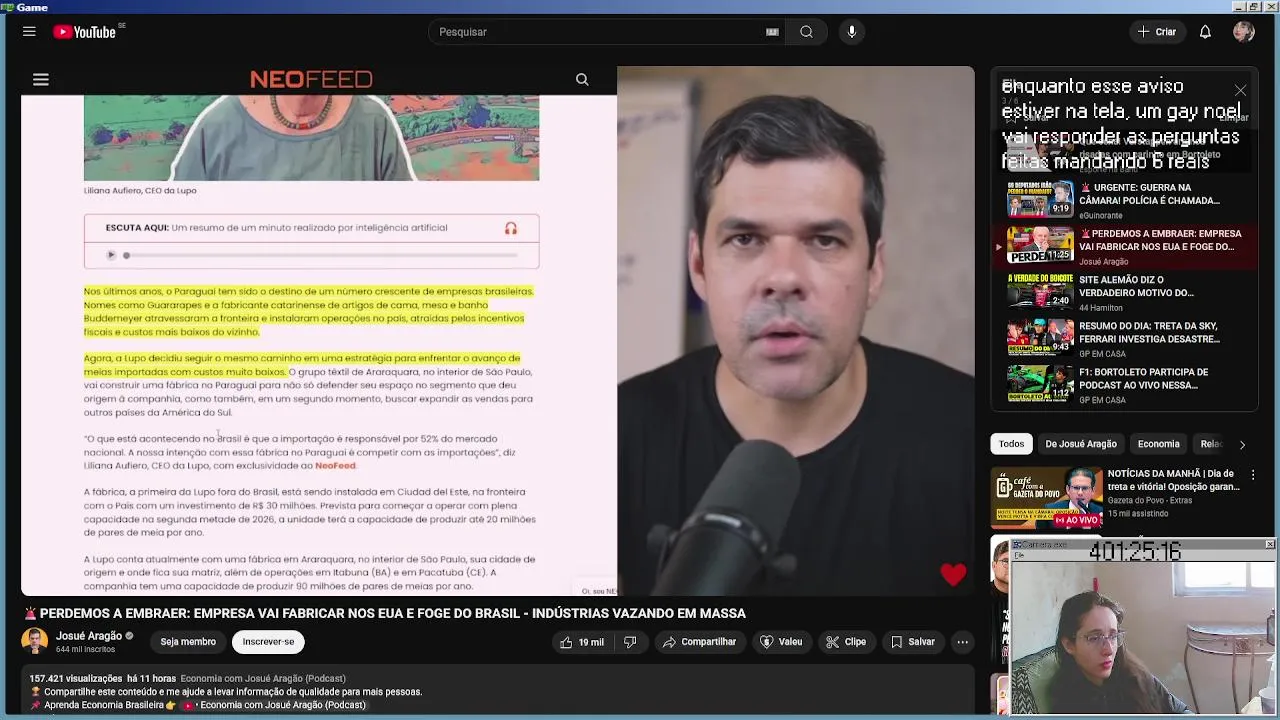1280x720 pixels.
Task: Click the red heart overlay in video
Action: pyautogui.click(x=953, y=573)
